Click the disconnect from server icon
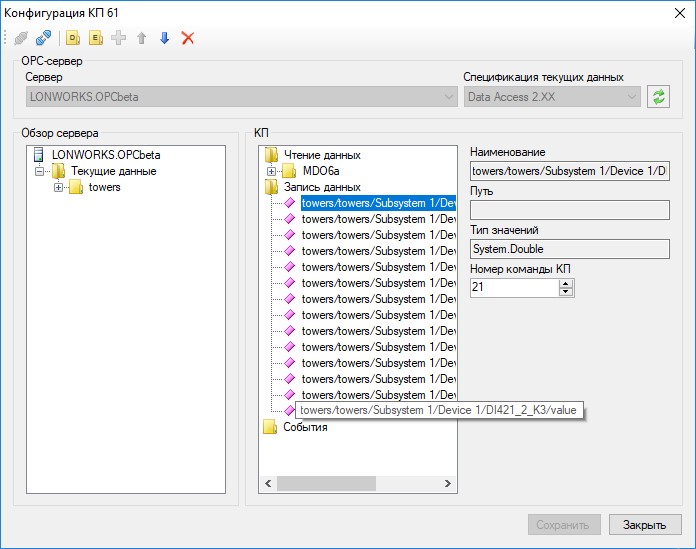The width and height of the screenshot is (696, 549). click(44, 38)
